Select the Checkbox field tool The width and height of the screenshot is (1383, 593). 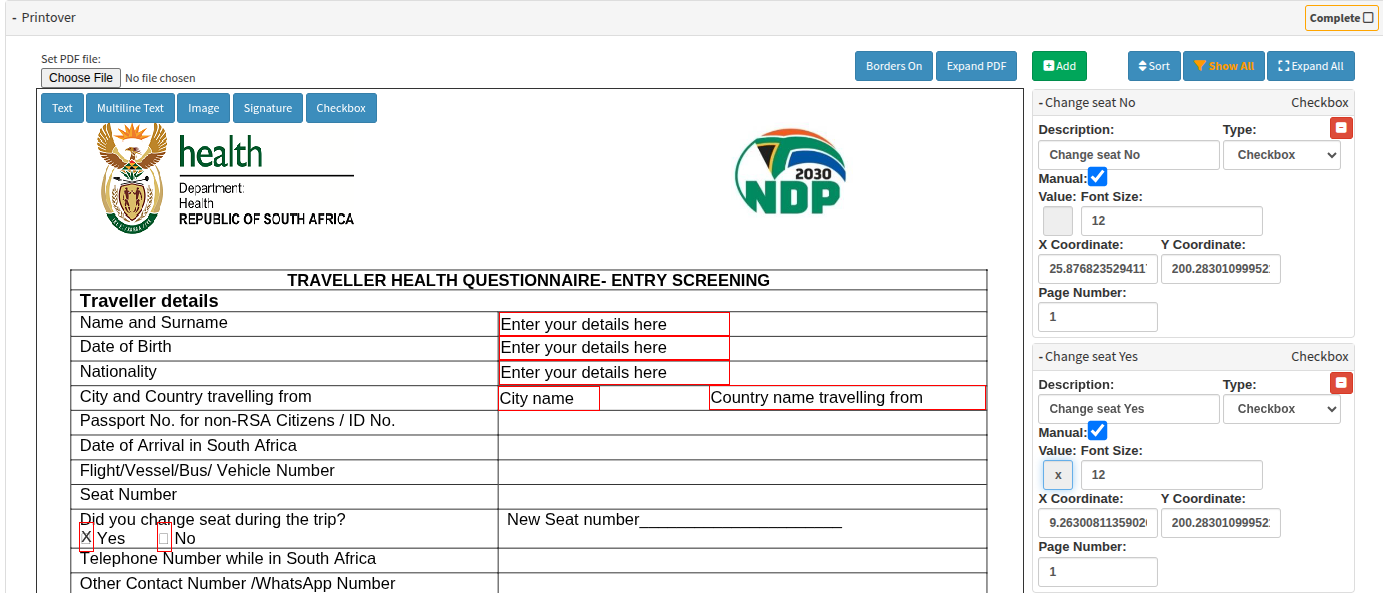coord(341,108)
